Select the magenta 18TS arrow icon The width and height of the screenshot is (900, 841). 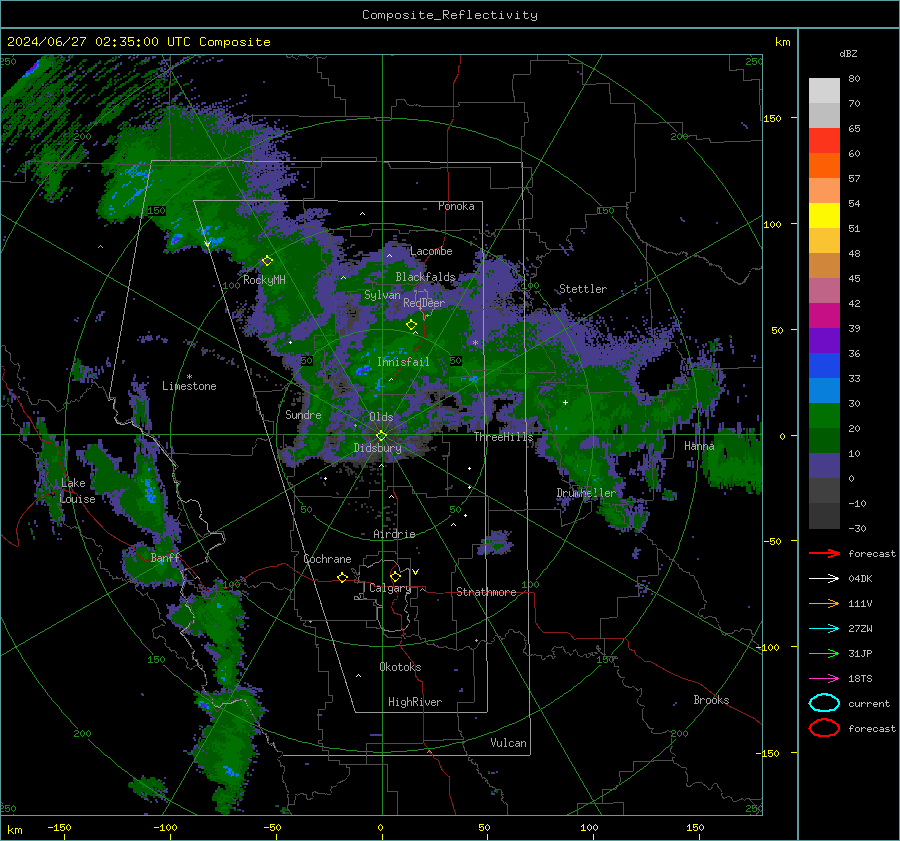pyautogui.click(x=824, y=679)
